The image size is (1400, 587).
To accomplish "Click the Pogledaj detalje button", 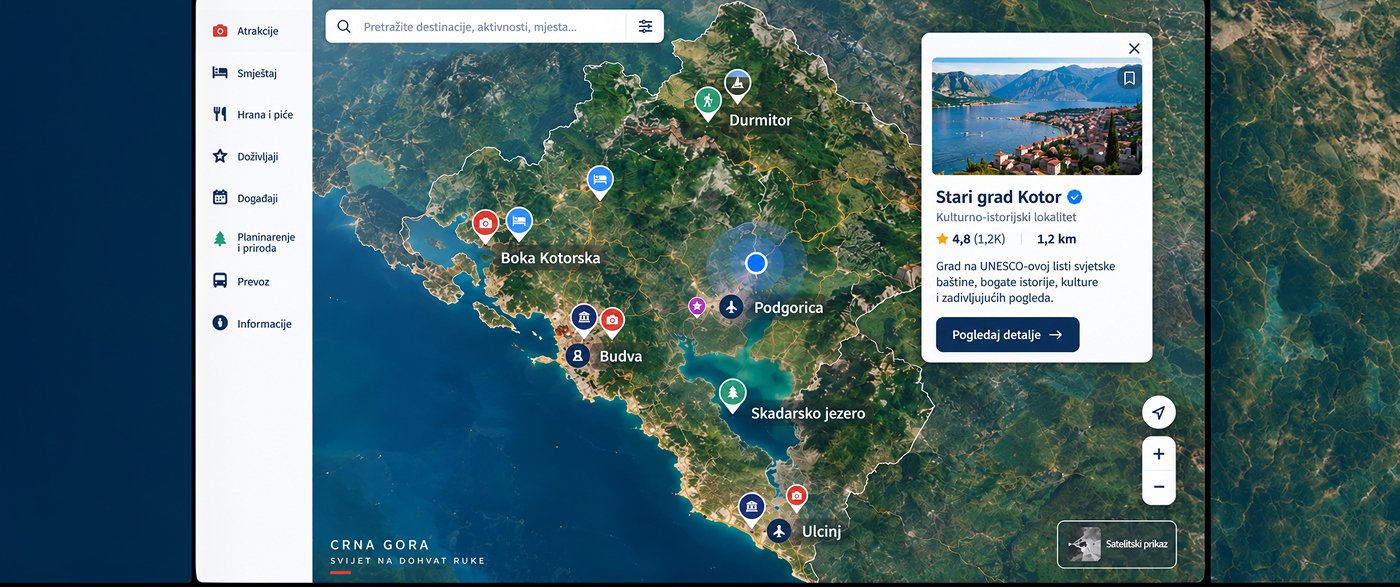I will click(1007, 335).
